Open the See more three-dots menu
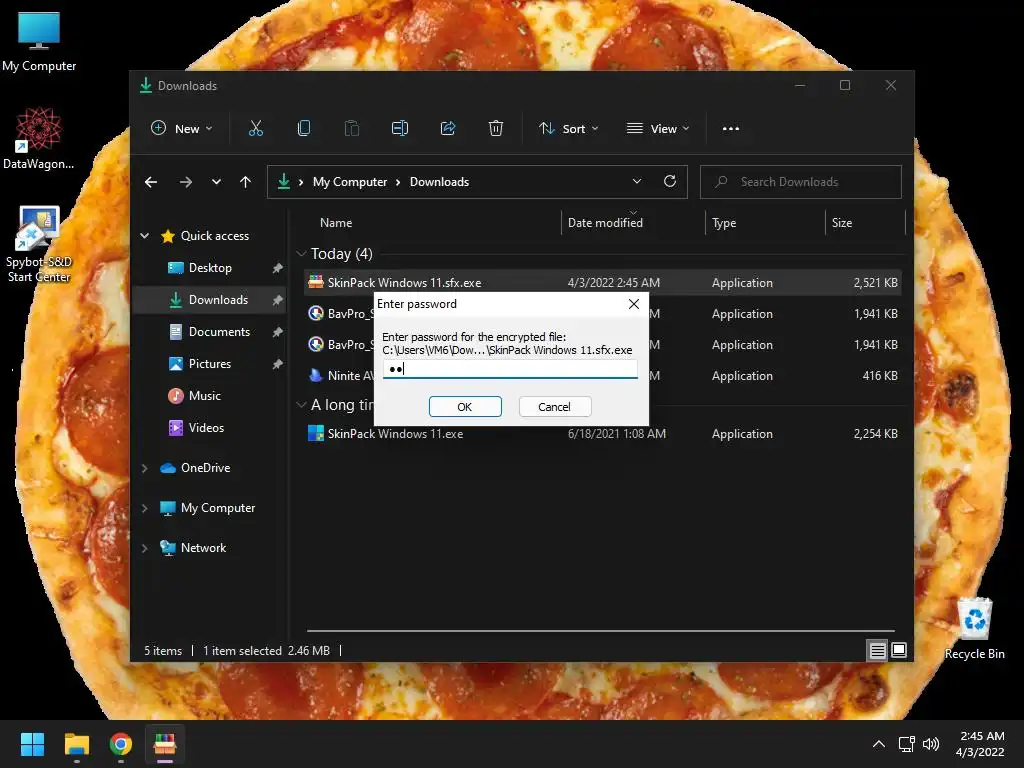Image resolution: width=1024 pixels, height=768 pixels. [731, 129]
